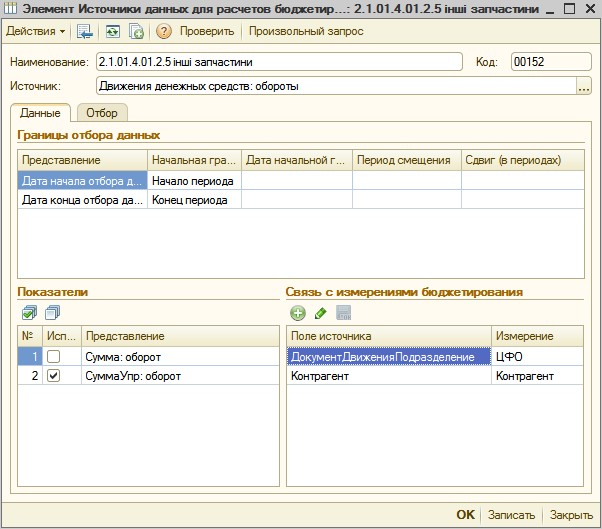The width and height of the screenshot is (602, 529).
Task: Check all indicators icon in Показатели
Action: (x=28, y=314)
